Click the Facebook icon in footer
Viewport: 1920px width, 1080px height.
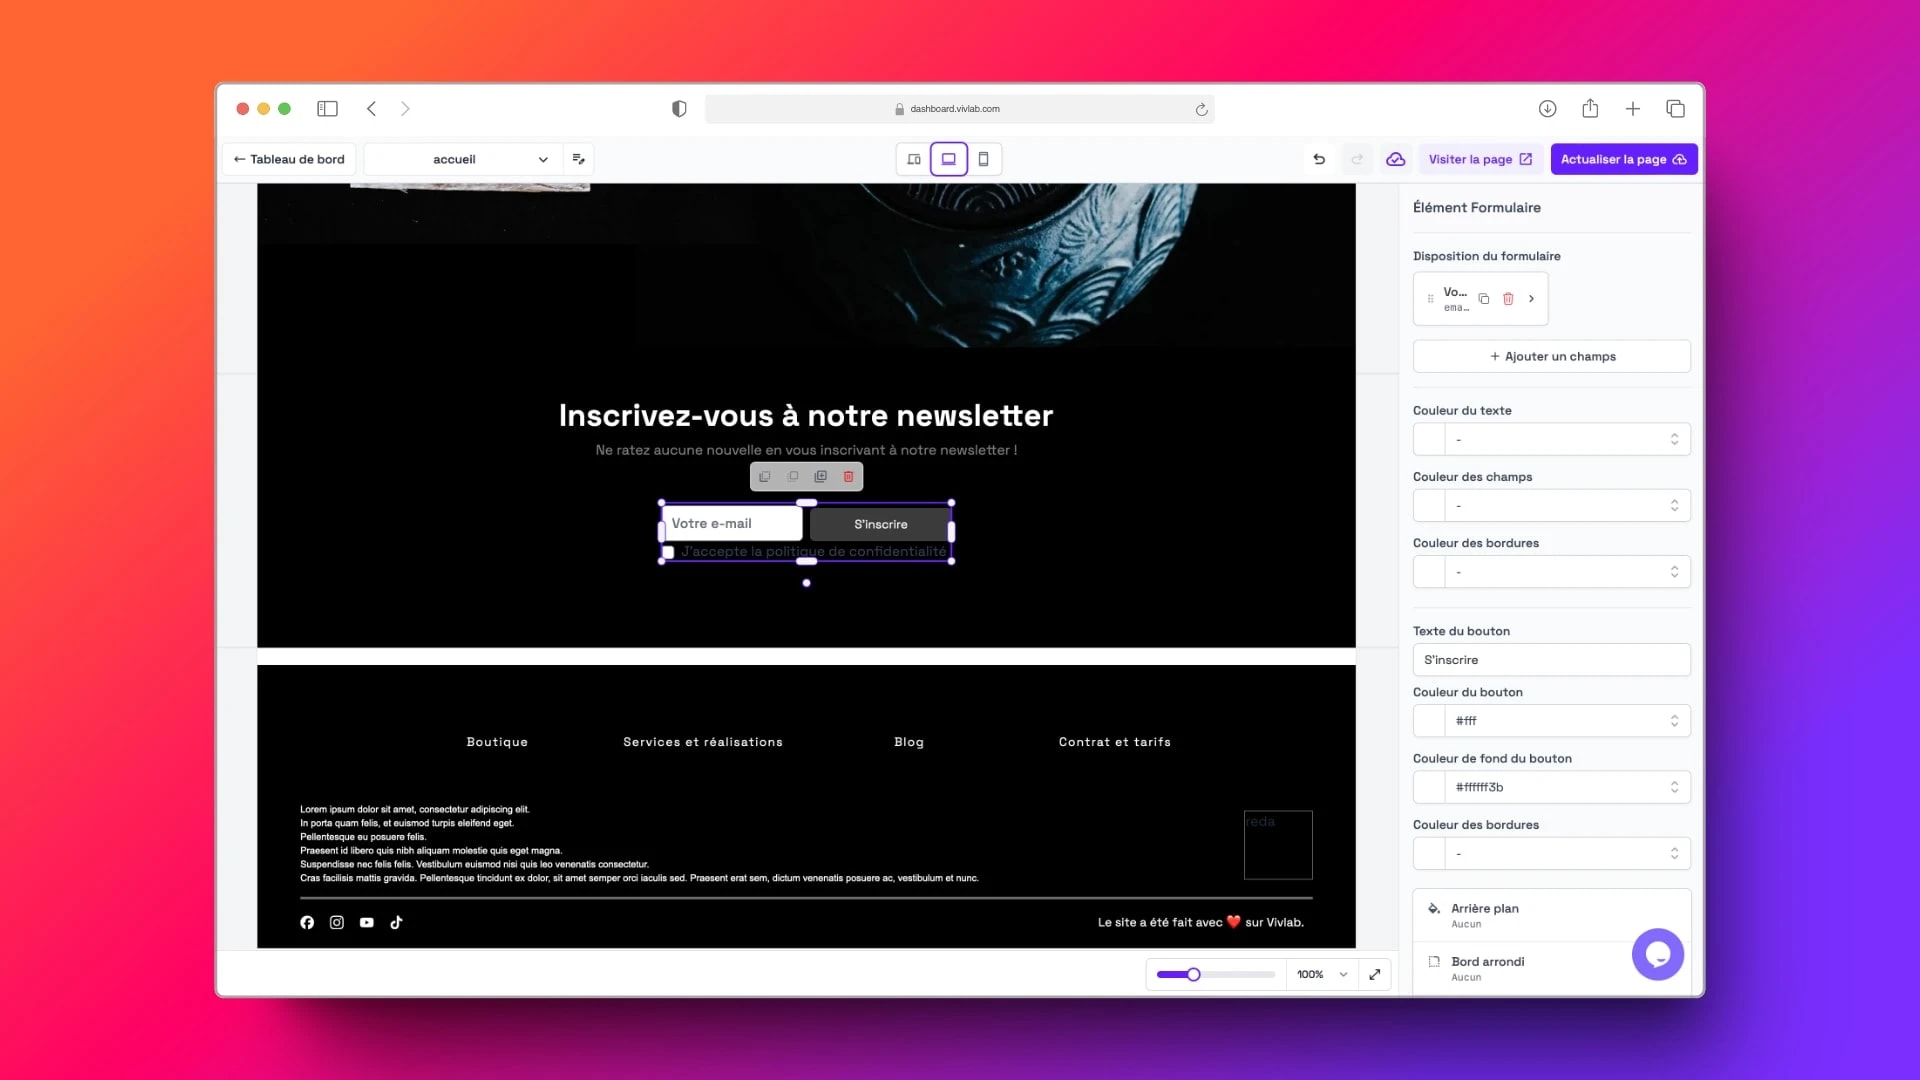(x=307, y=922)
